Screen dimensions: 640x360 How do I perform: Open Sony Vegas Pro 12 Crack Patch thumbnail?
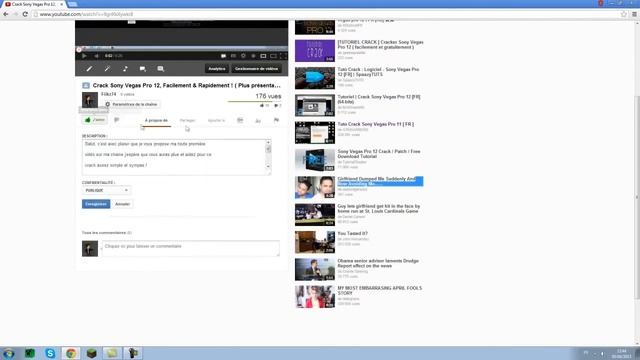315,160
